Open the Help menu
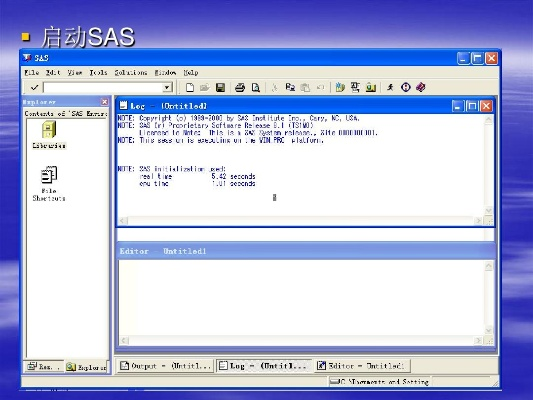 point(191,72)
